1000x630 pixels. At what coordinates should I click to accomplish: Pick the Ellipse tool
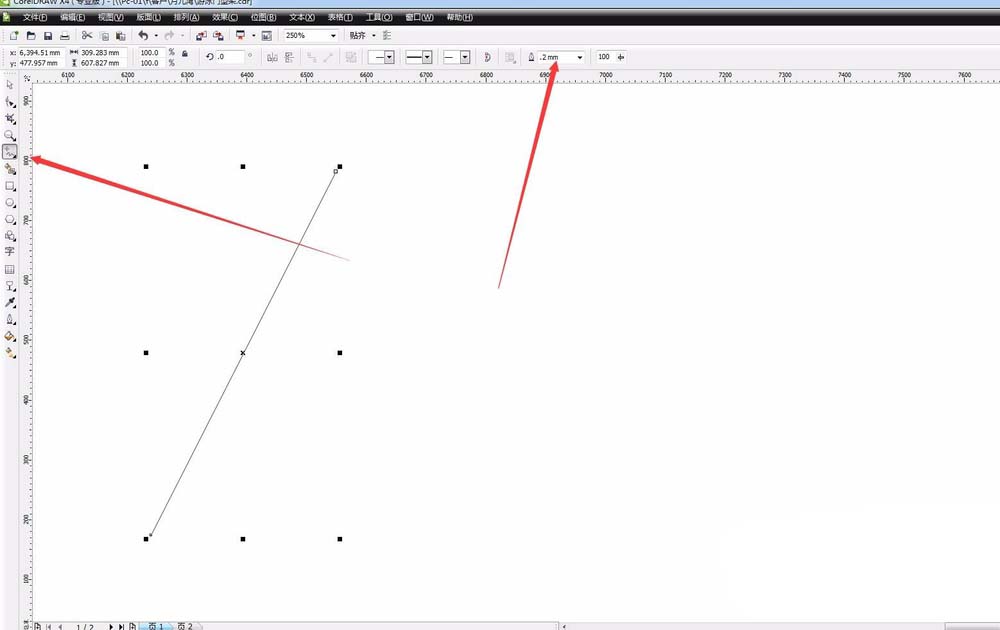10,203
